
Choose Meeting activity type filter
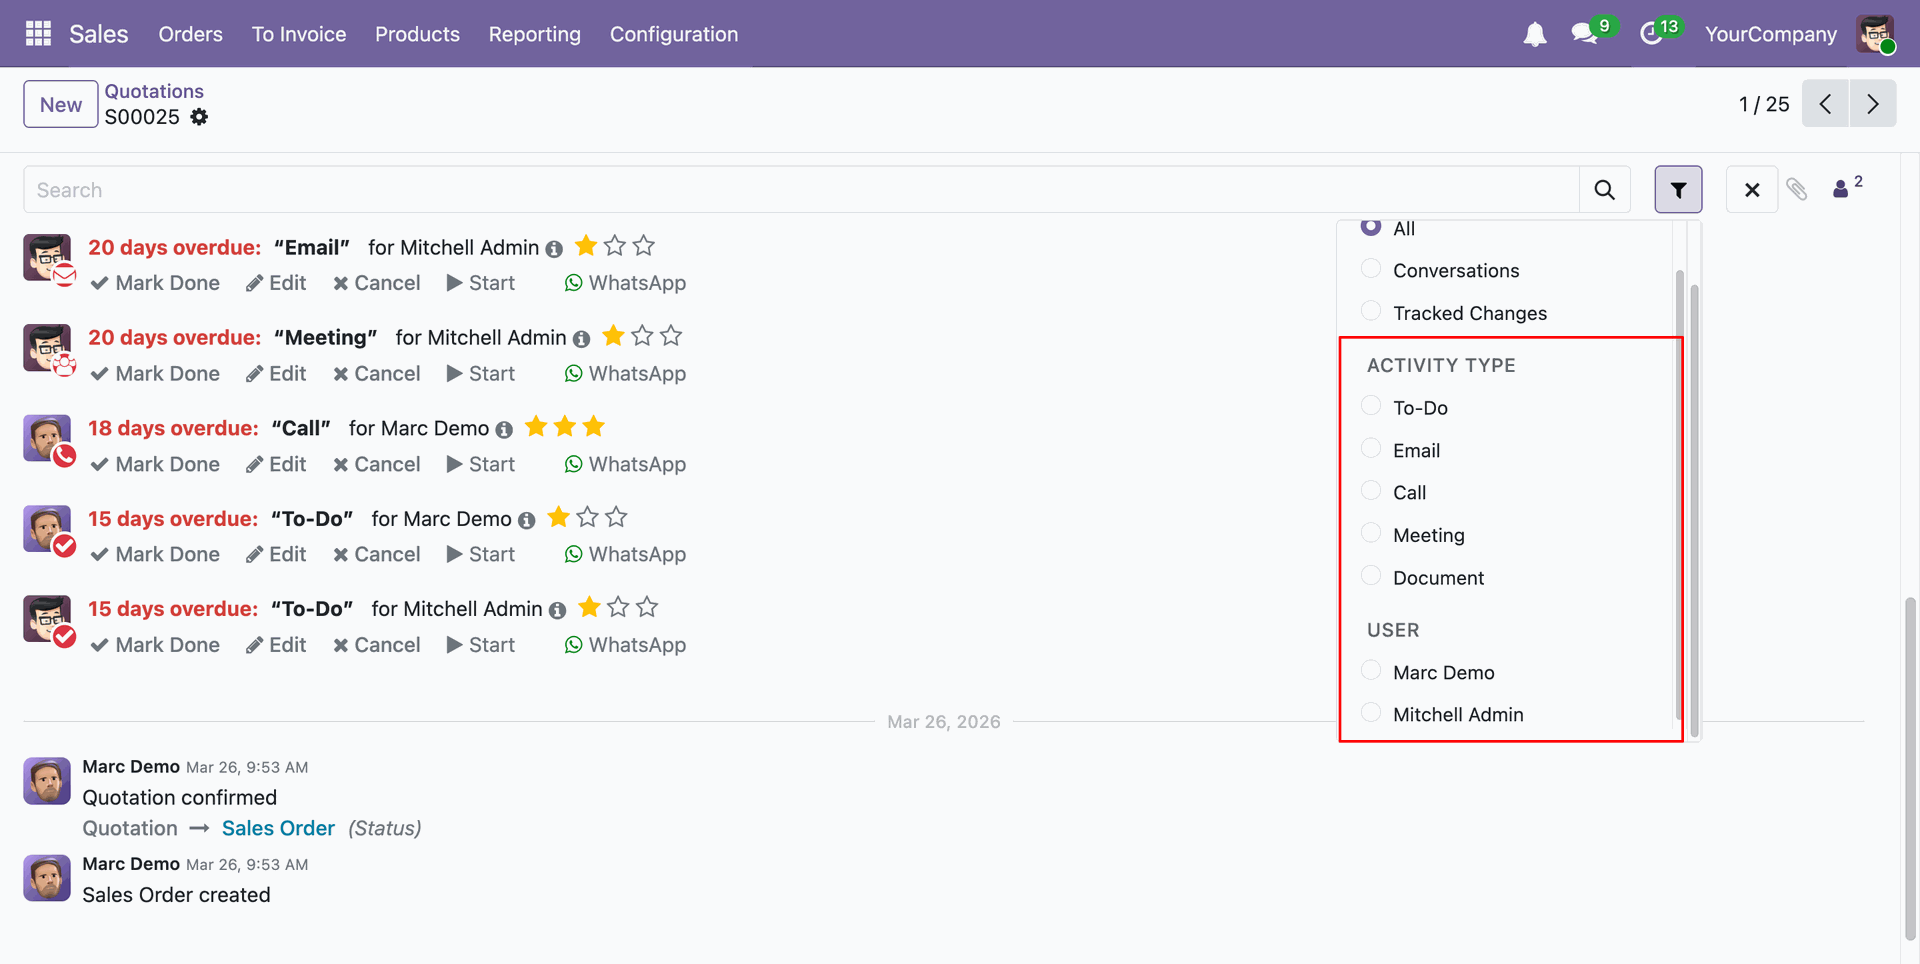(x=1371, y=534)
